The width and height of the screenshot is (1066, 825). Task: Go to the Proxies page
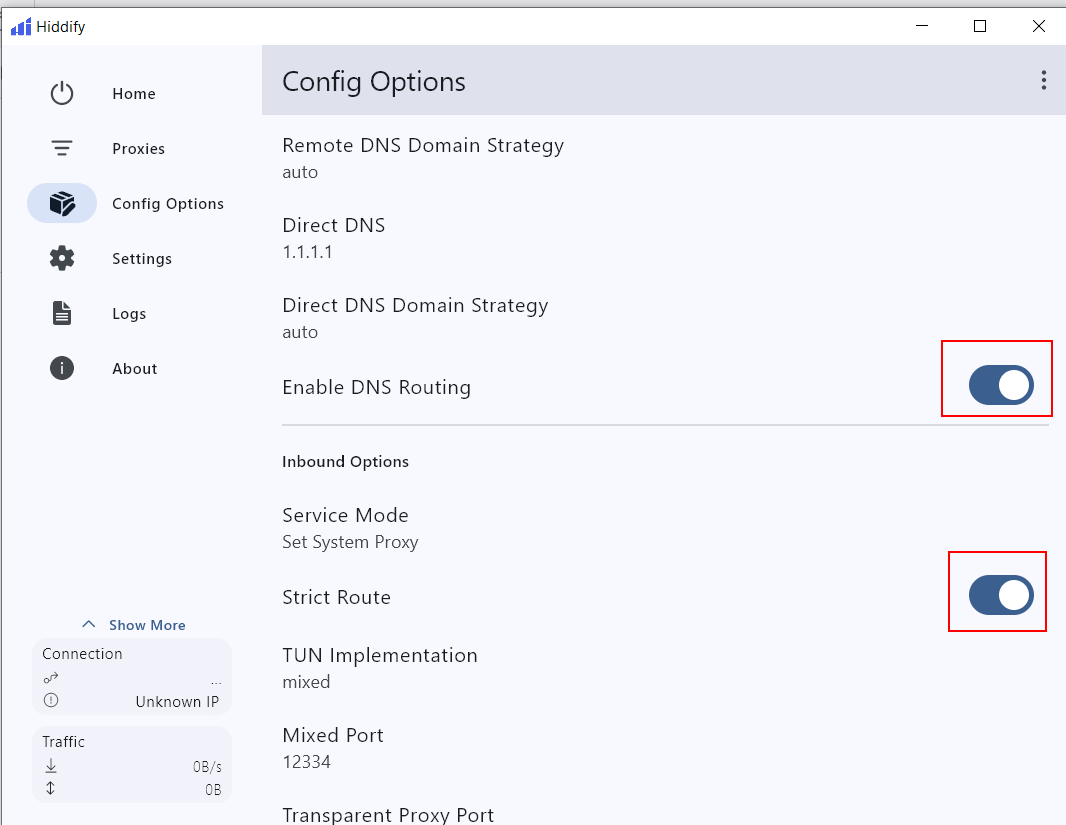pos(138,149)
